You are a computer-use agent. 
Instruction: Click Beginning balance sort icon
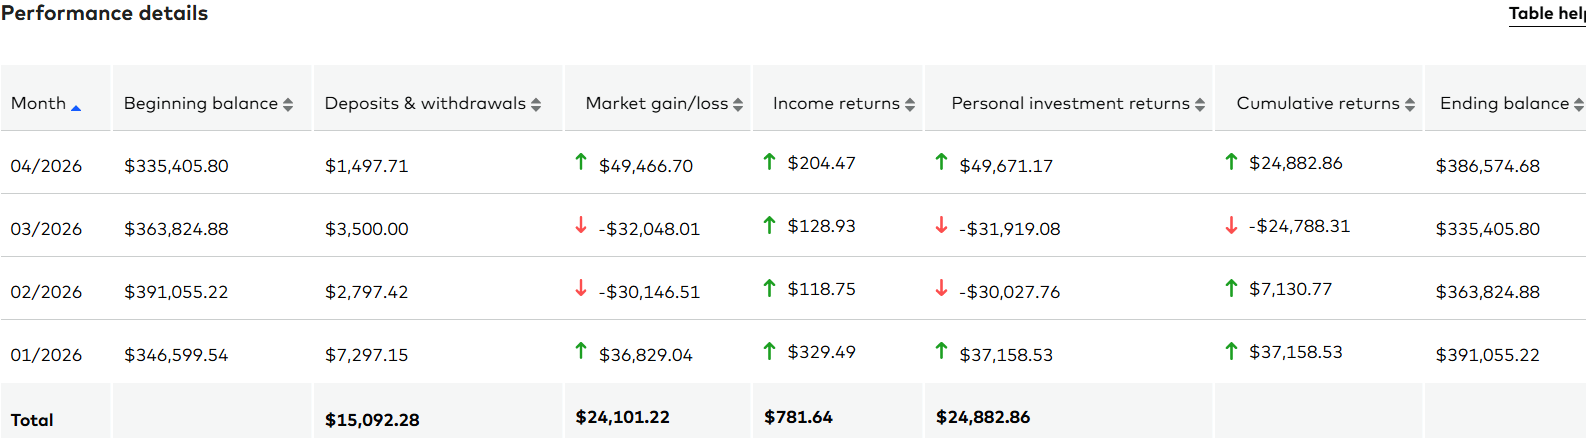click(x=288, y=104)
